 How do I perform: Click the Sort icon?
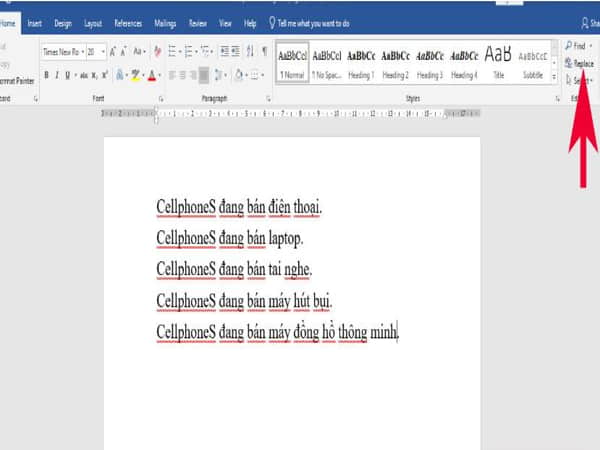click(x=250, y=51)
